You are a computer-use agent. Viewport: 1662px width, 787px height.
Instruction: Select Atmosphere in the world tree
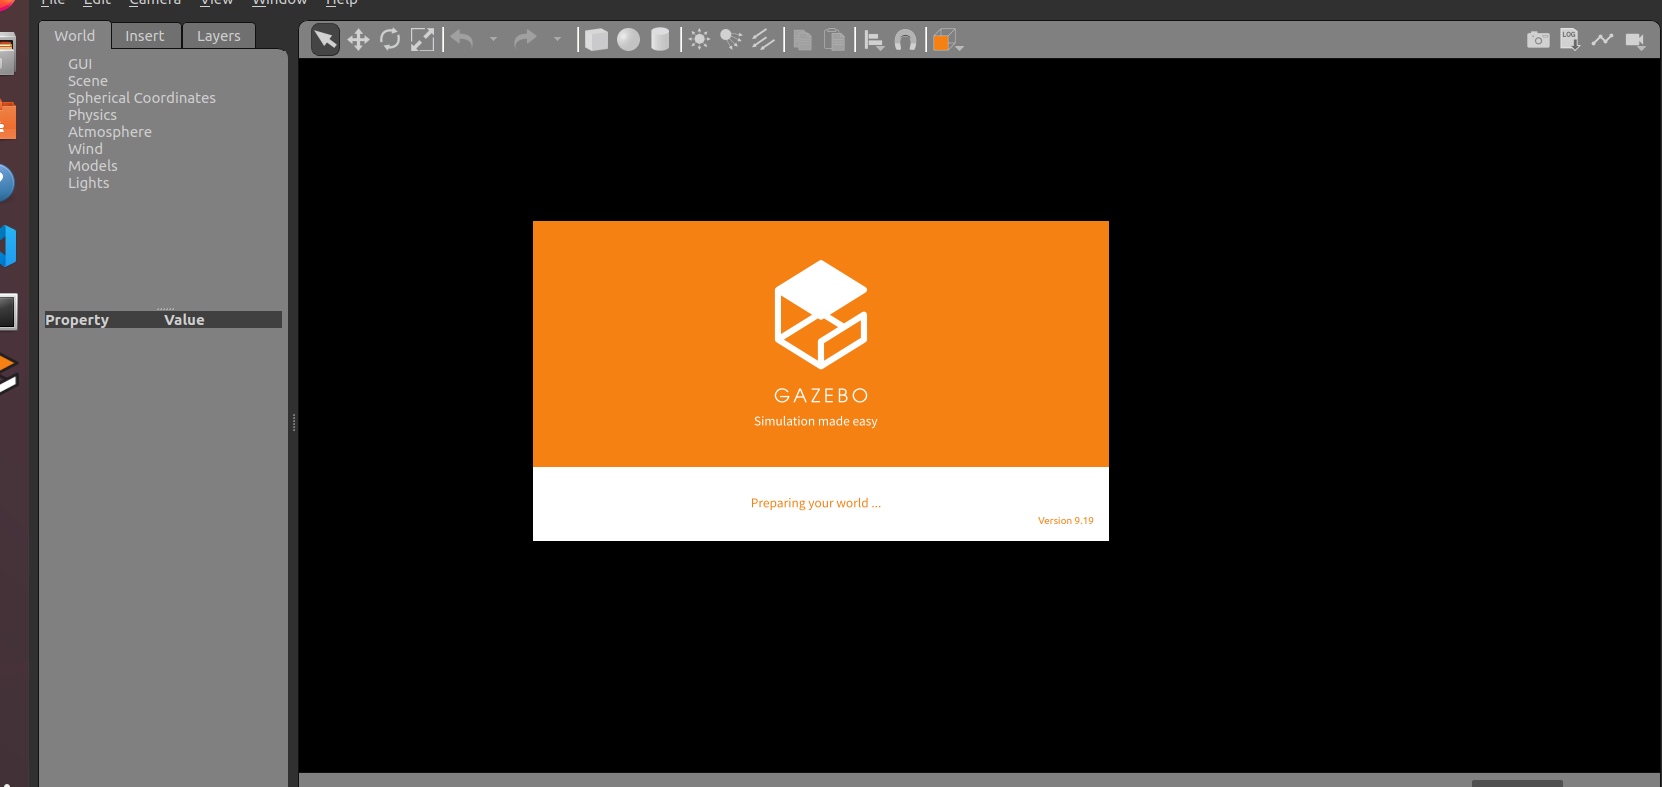point(110,132)
